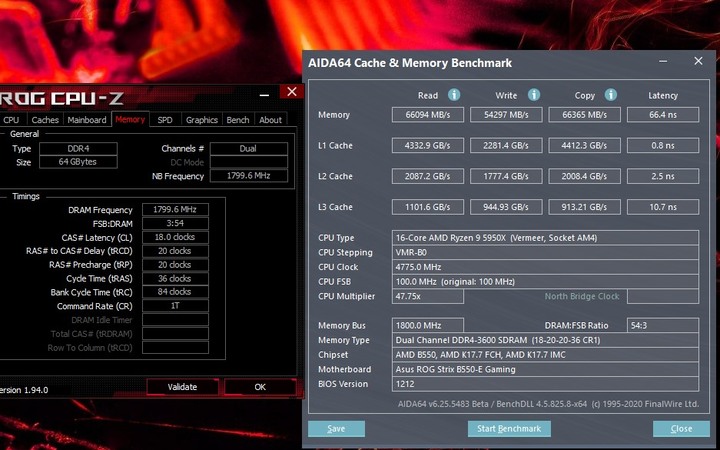Image resolution: width=720 pixels, height=450 pixels.
Task: Open the Write info icon in AIDA64
Action: click(x=534, y=95)
